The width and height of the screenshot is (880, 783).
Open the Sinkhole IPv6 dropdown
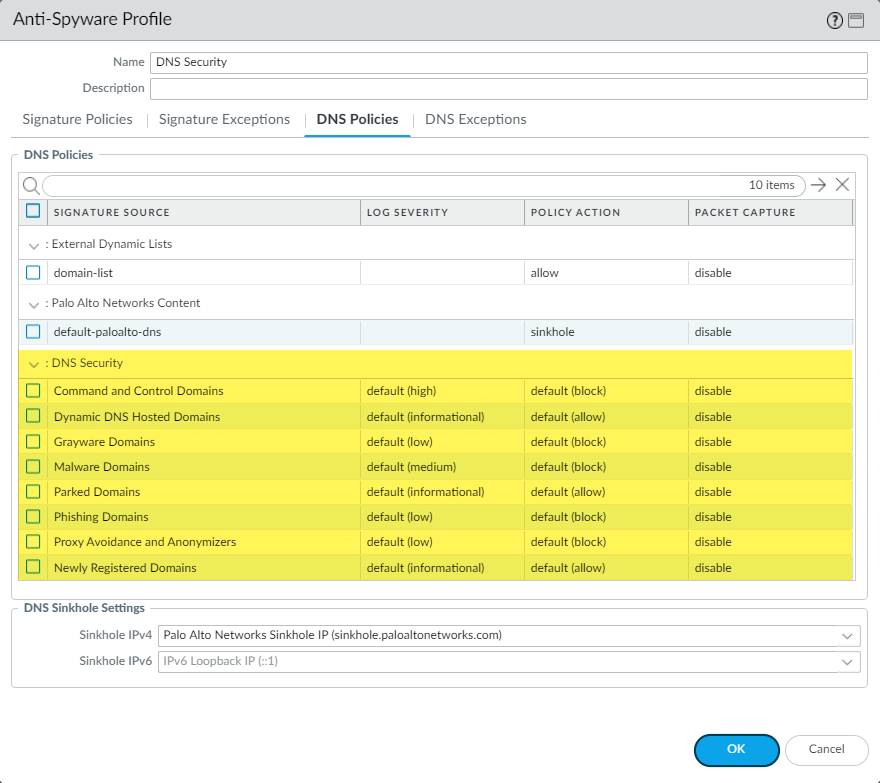(848, 662)
